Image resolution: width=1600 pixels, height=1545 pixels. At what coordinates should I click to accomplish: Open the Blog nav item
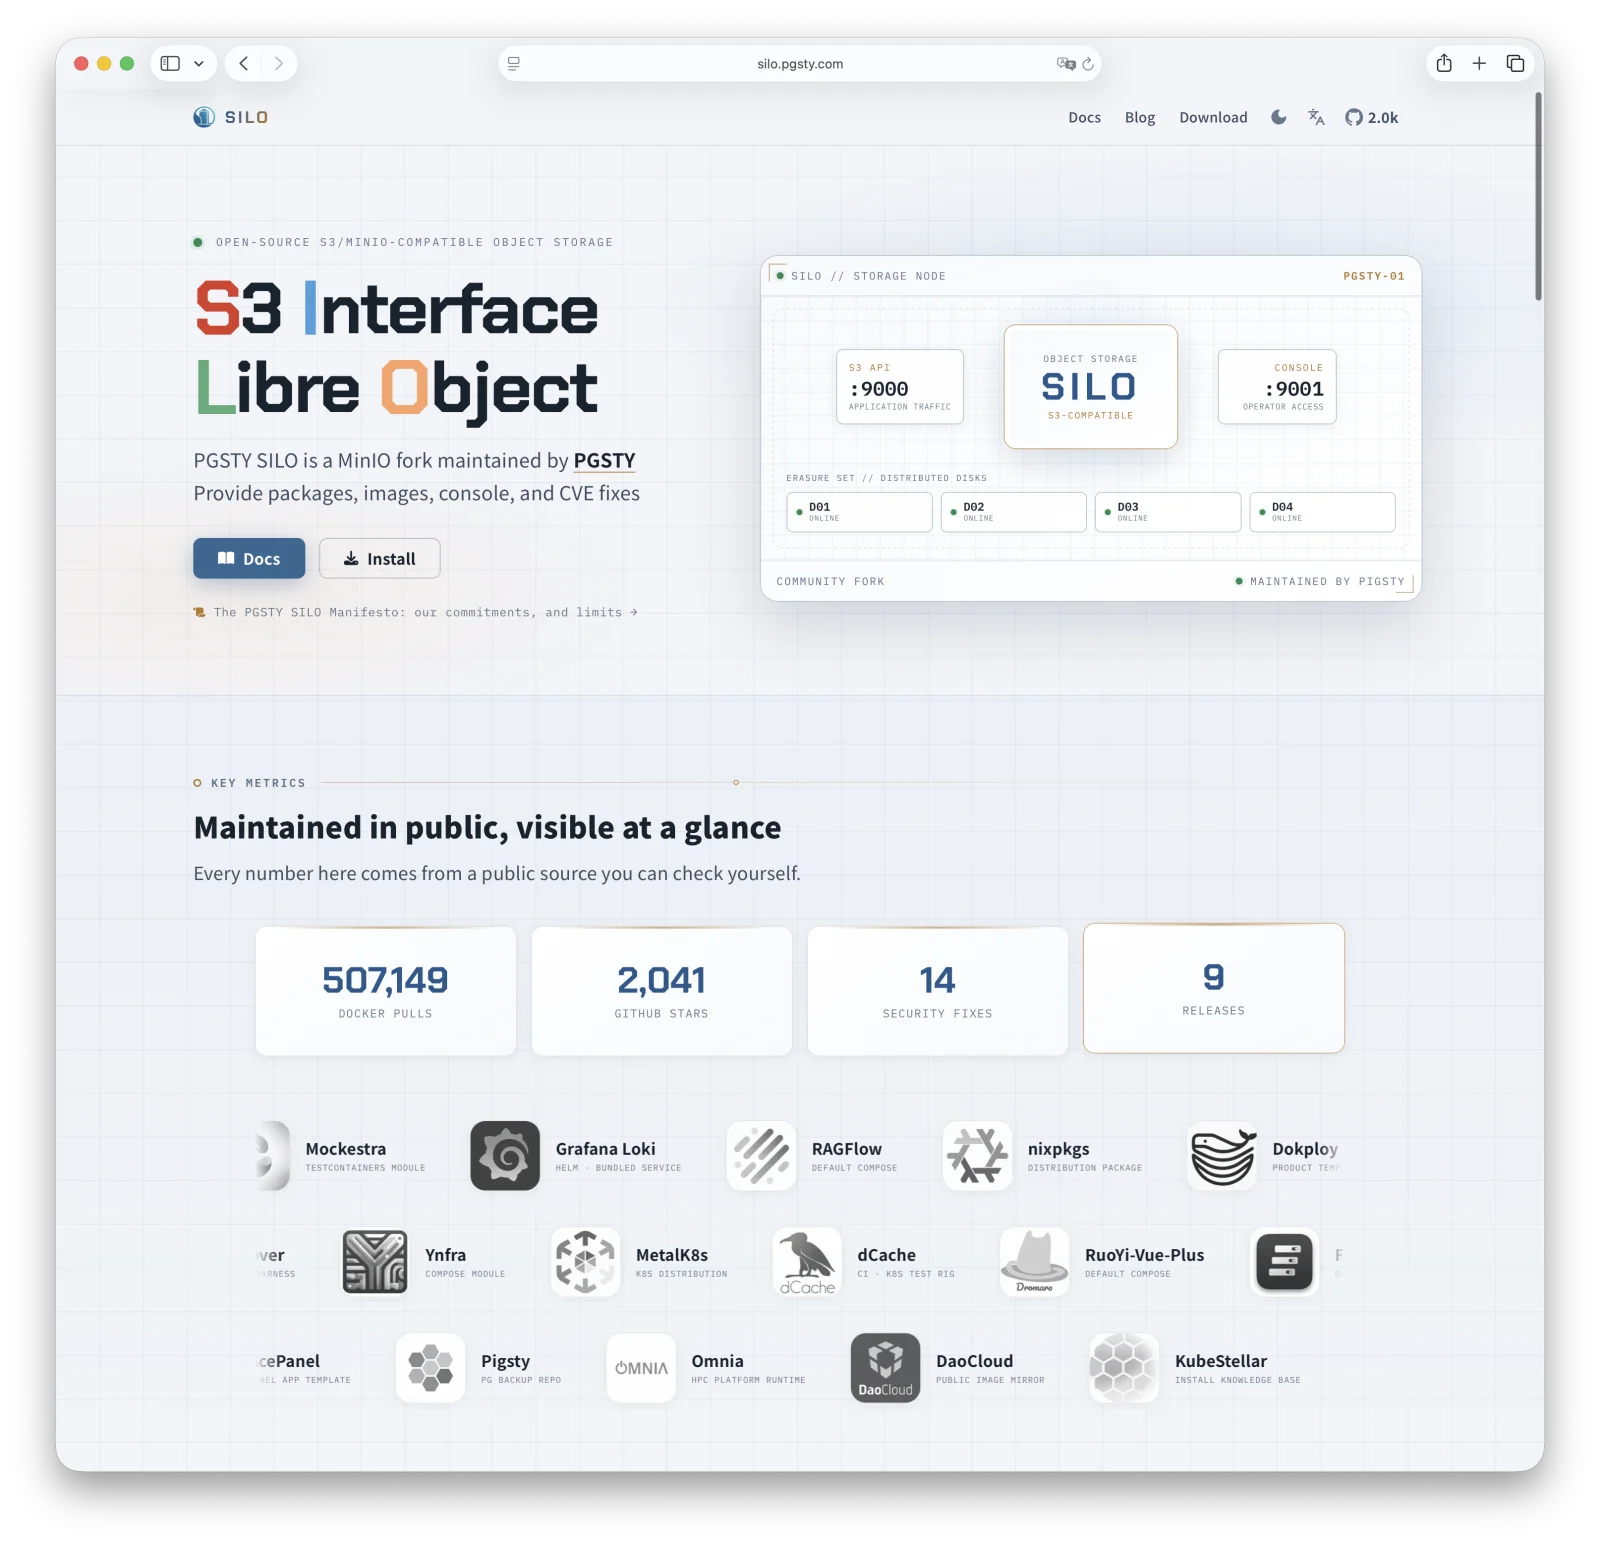coord(1140,117)
